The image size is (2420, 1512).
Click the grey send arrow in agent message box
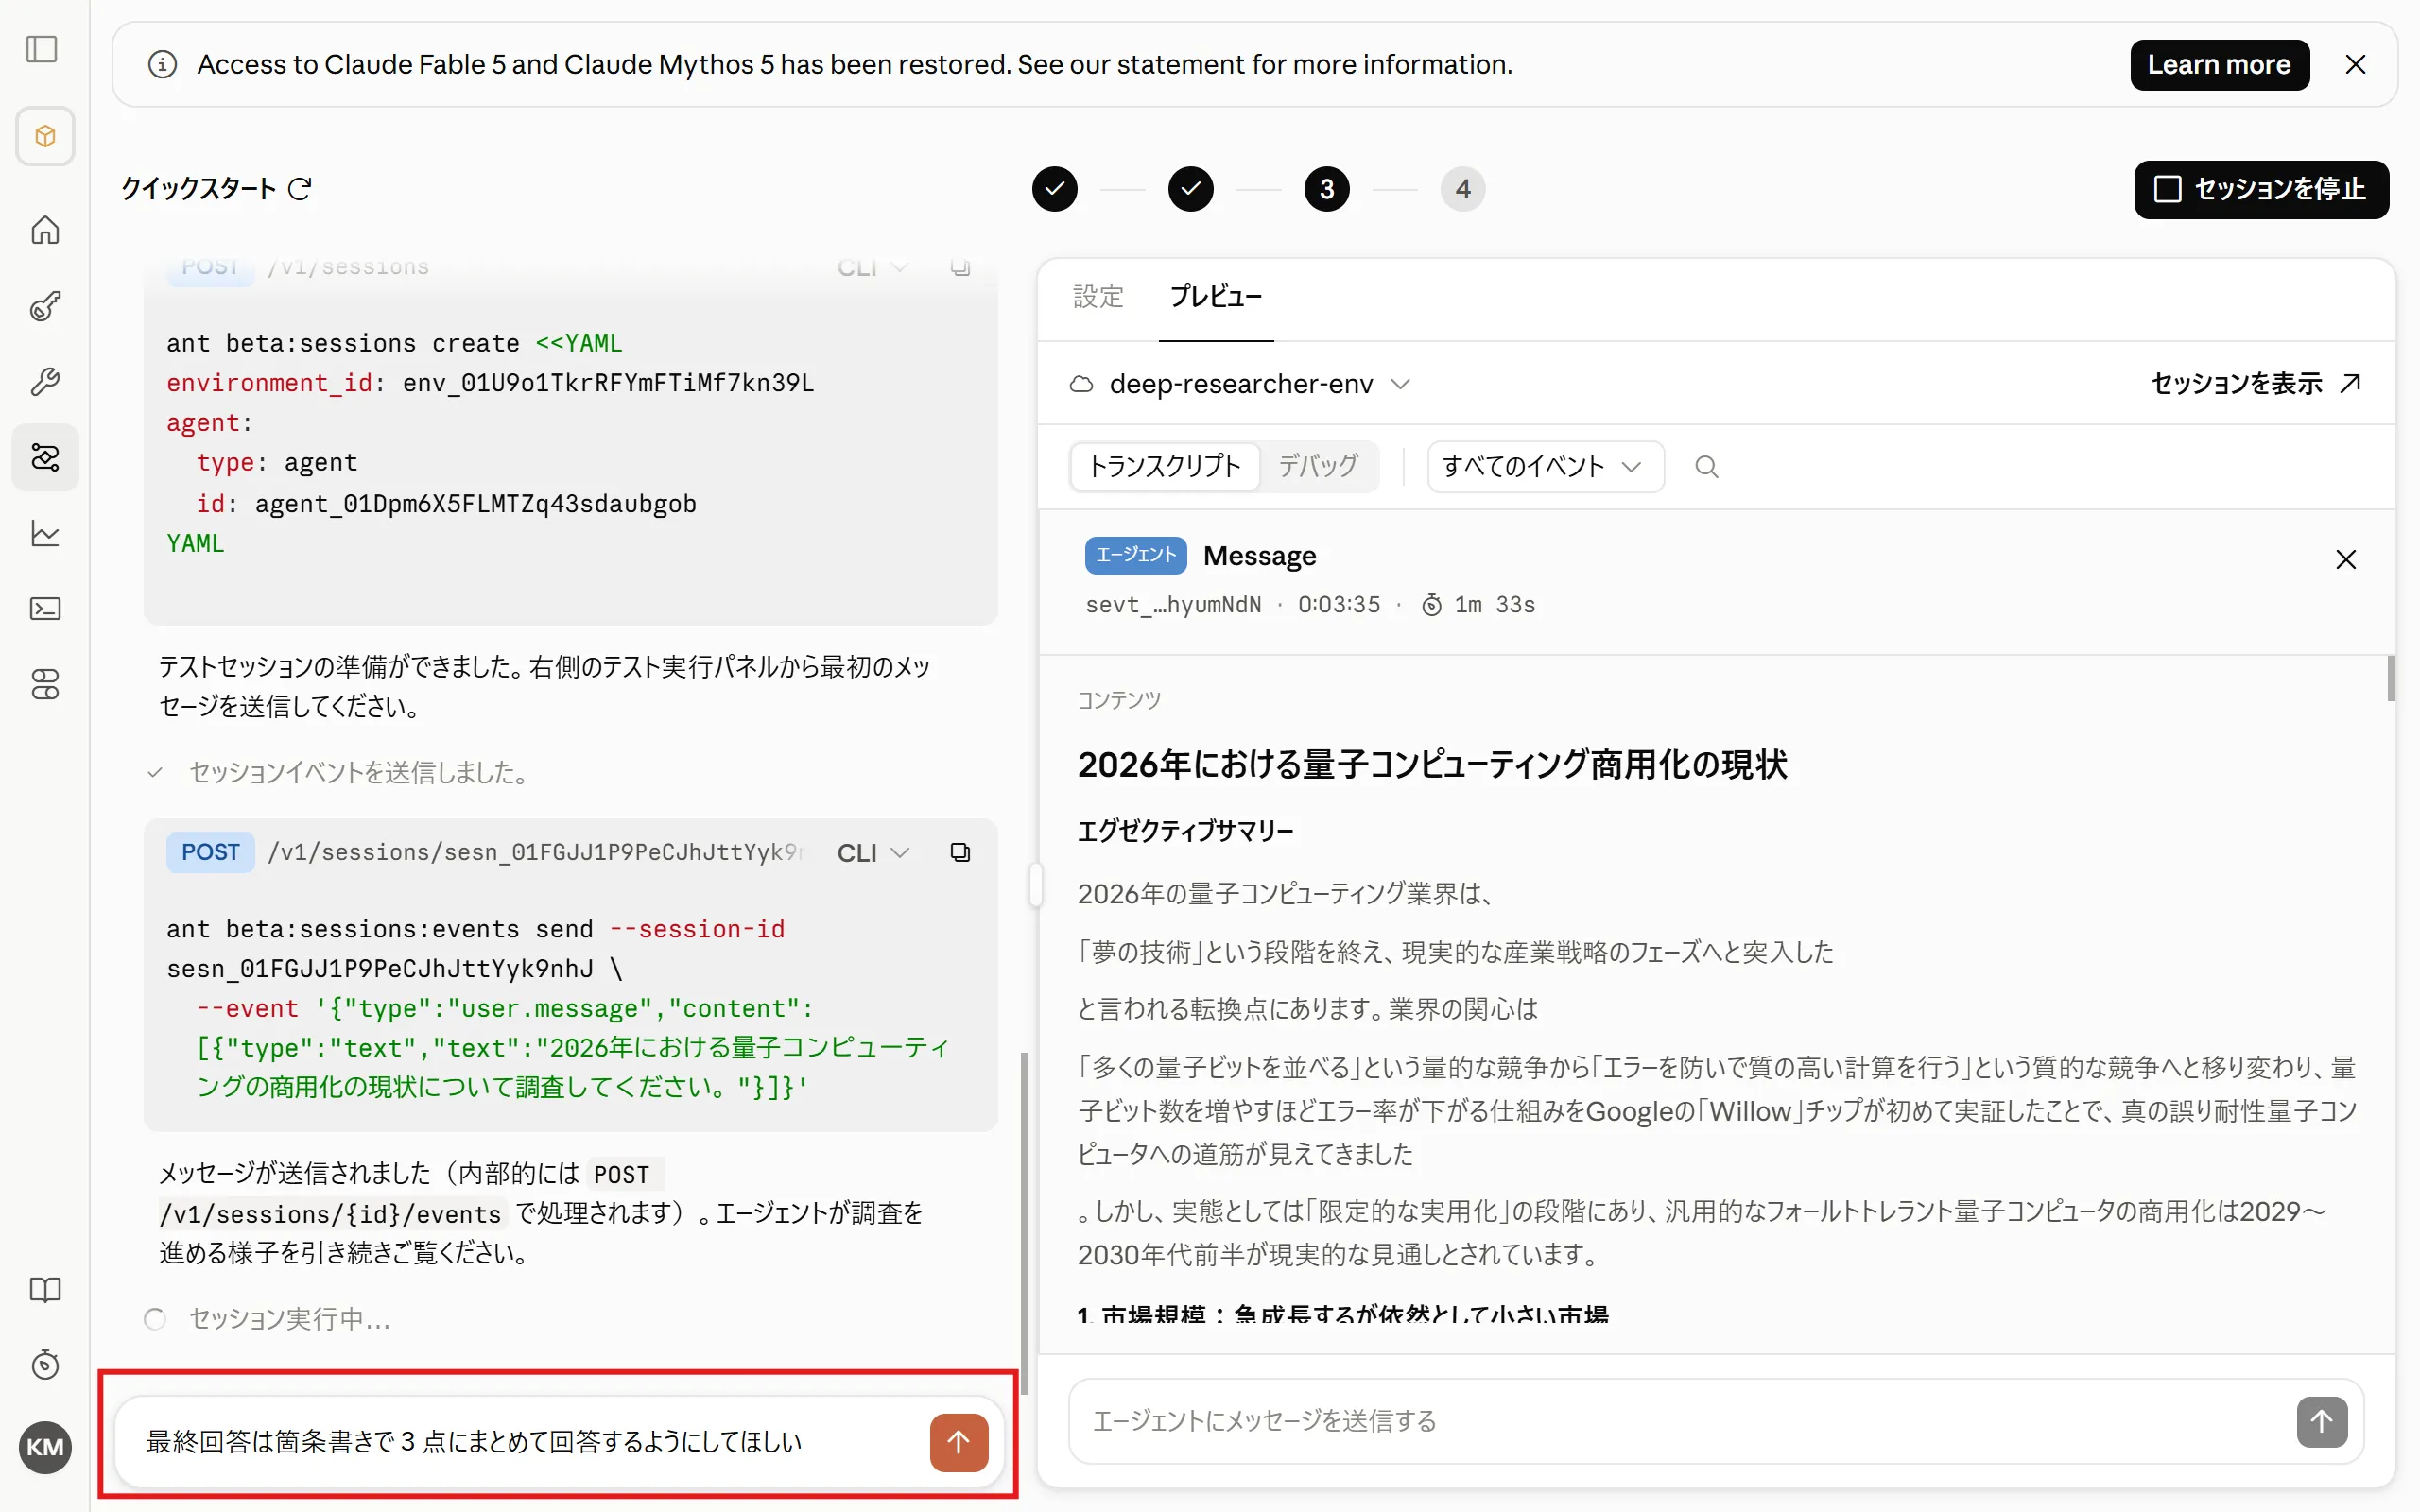(2321, 1421)
